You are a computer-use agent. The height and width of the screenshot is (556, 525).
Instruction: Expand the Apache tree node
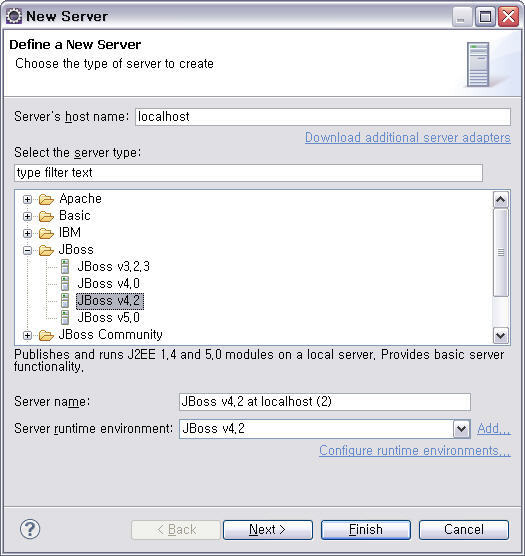[27, 199]
